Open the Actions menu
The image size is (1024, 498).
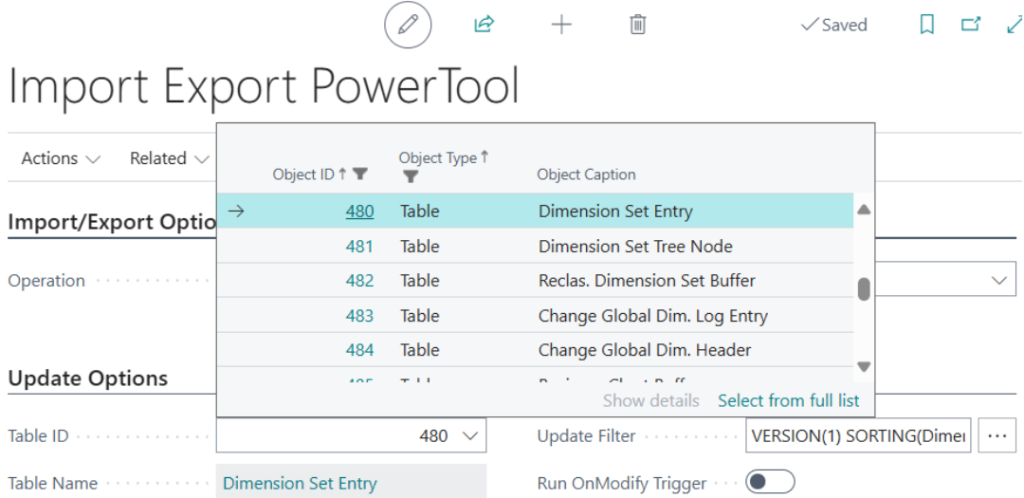point(61,158)
